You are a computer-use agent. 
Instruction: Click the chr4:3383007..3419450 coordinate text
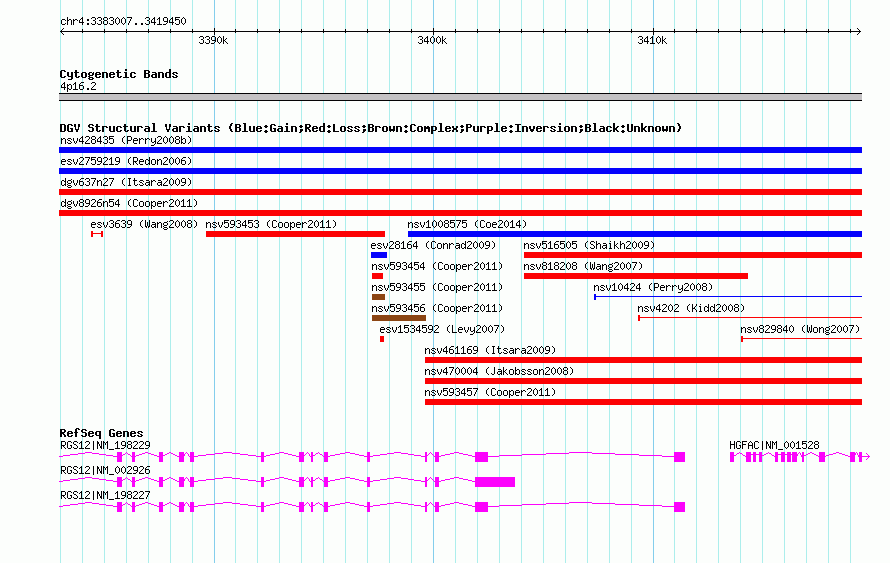point(123,21)
